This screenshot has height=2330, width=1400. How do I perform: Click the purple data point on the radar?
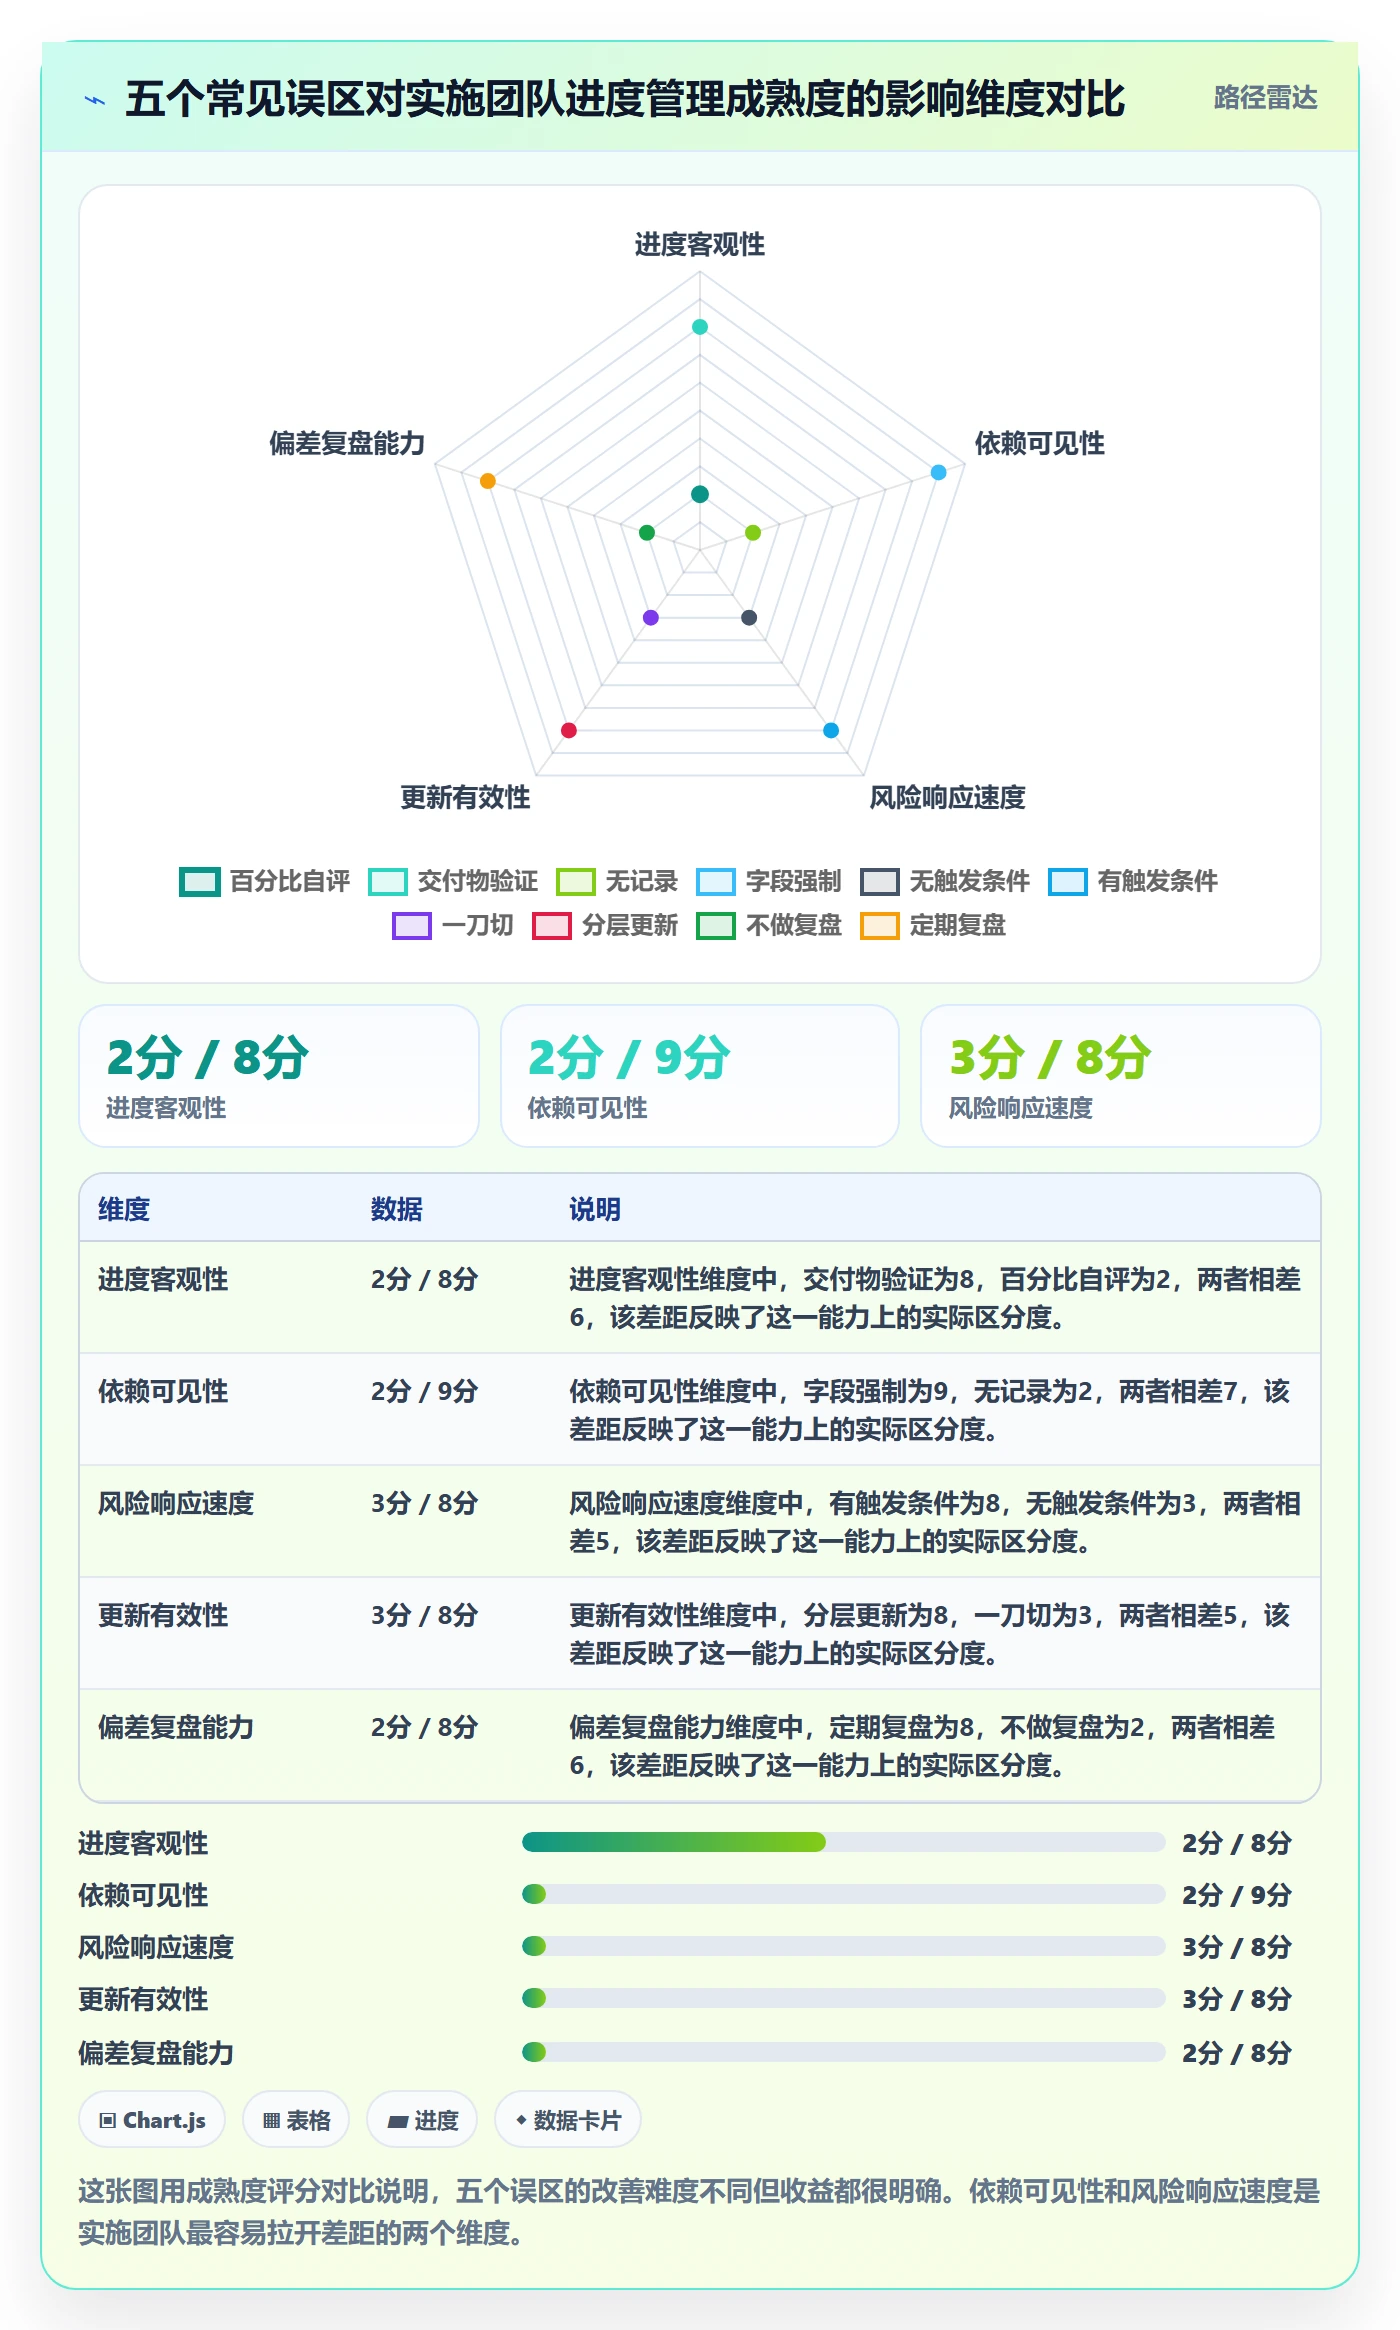click(x=651, y=617)
